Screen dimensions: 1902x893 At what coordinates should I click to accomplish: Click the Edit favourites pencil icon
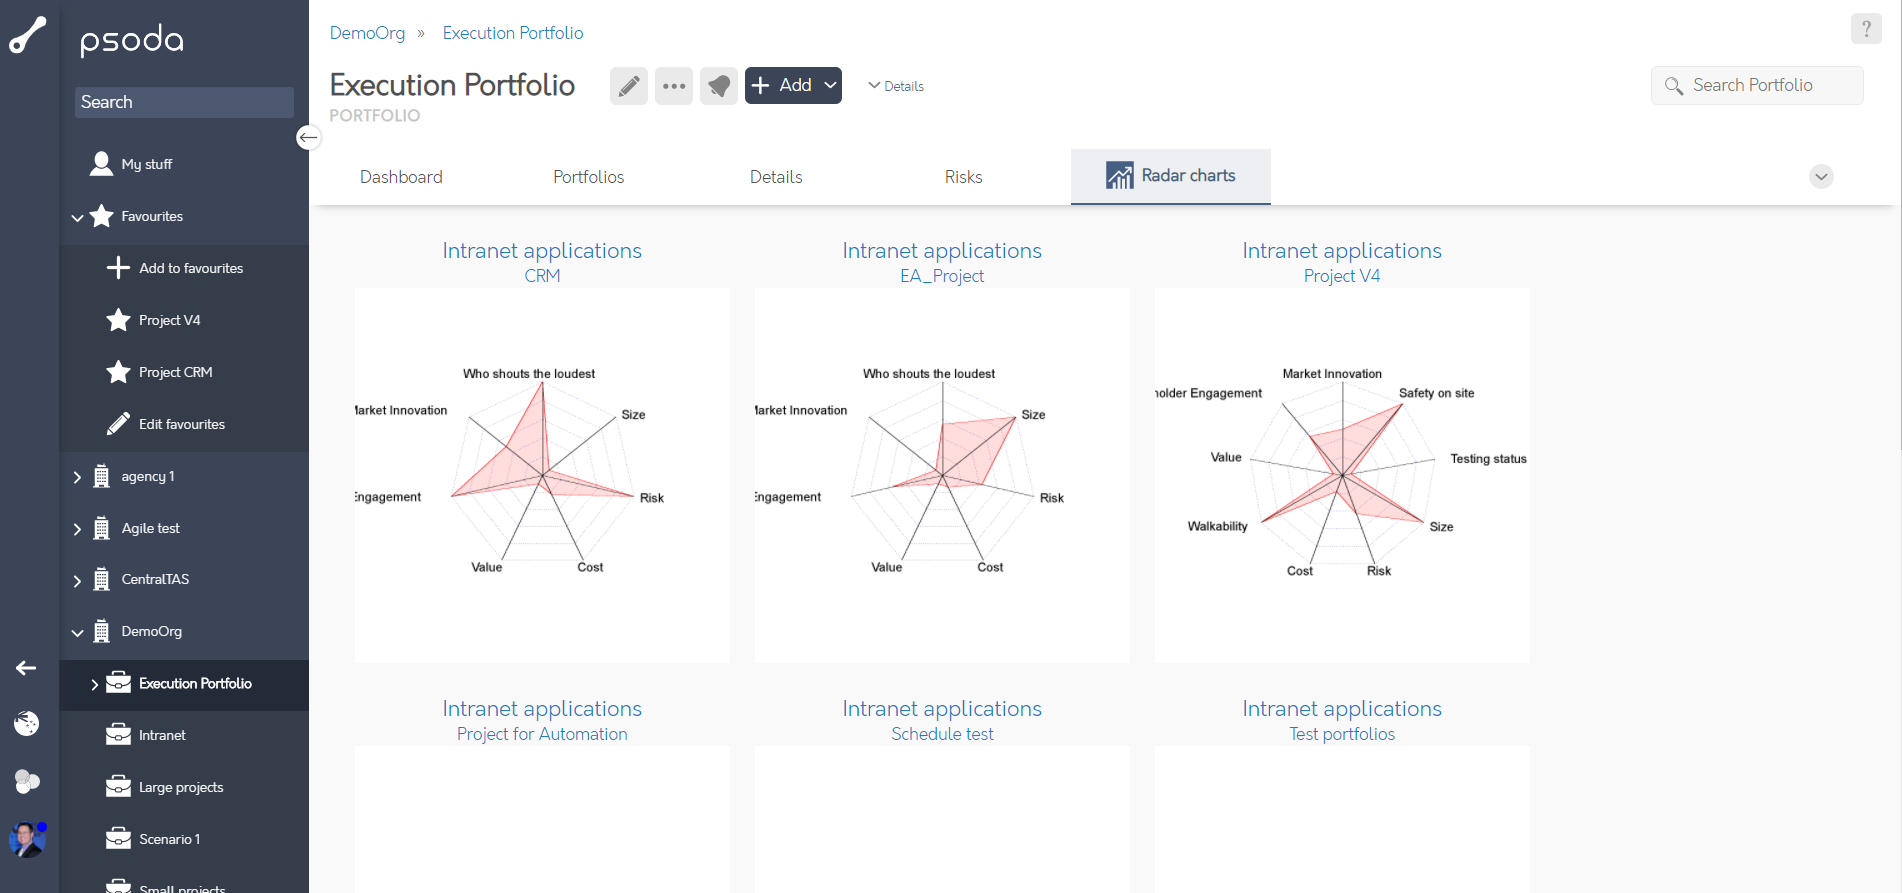(119, 423)
